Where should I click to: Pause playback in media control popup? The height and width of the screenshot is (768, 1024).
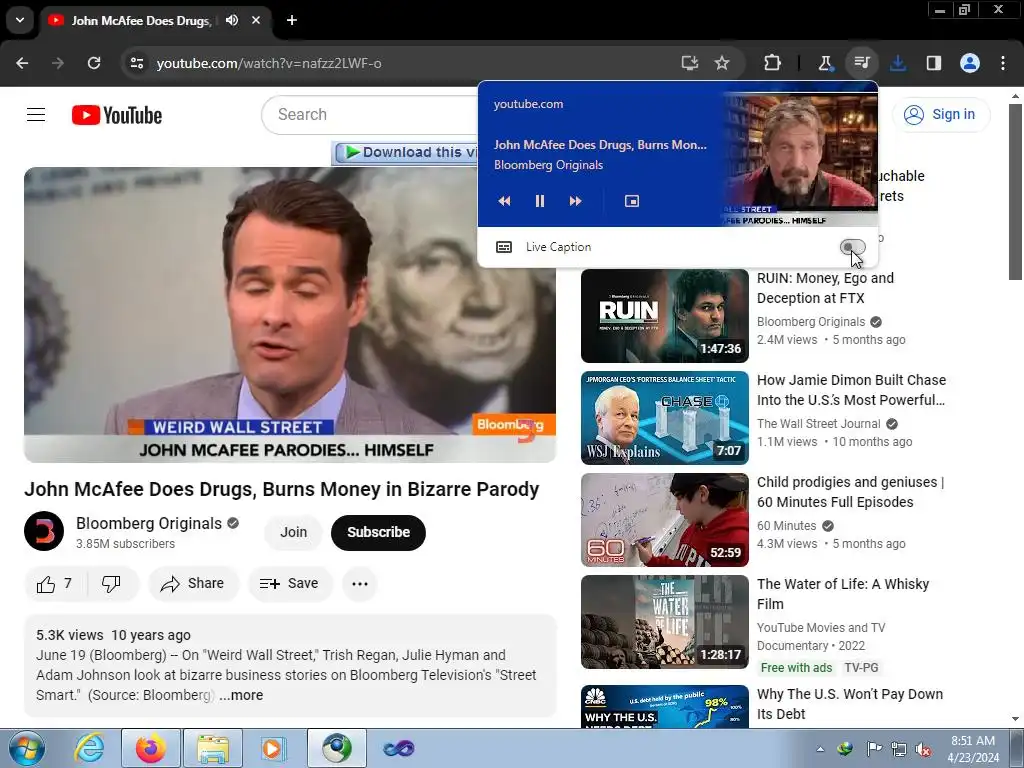(539, 201)
